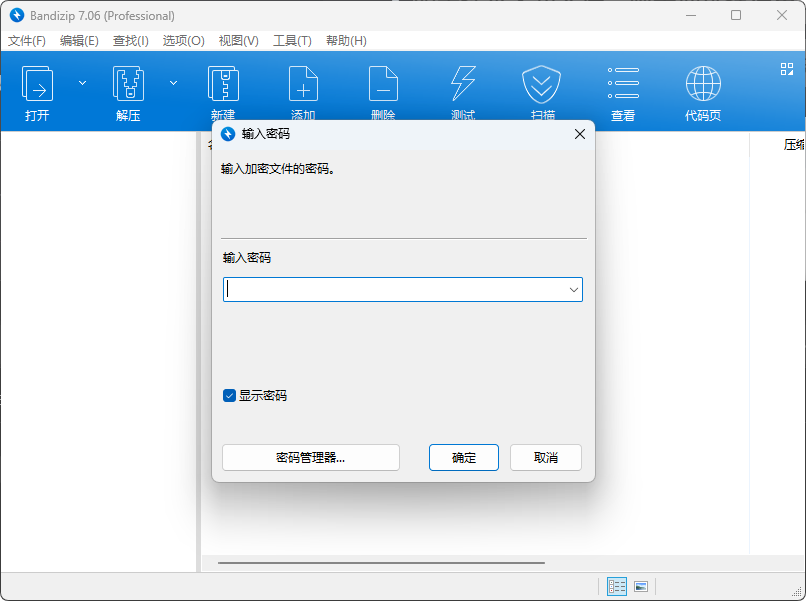Enable image preview mode in the status bar
806x601 pixels.
(641, 586)
